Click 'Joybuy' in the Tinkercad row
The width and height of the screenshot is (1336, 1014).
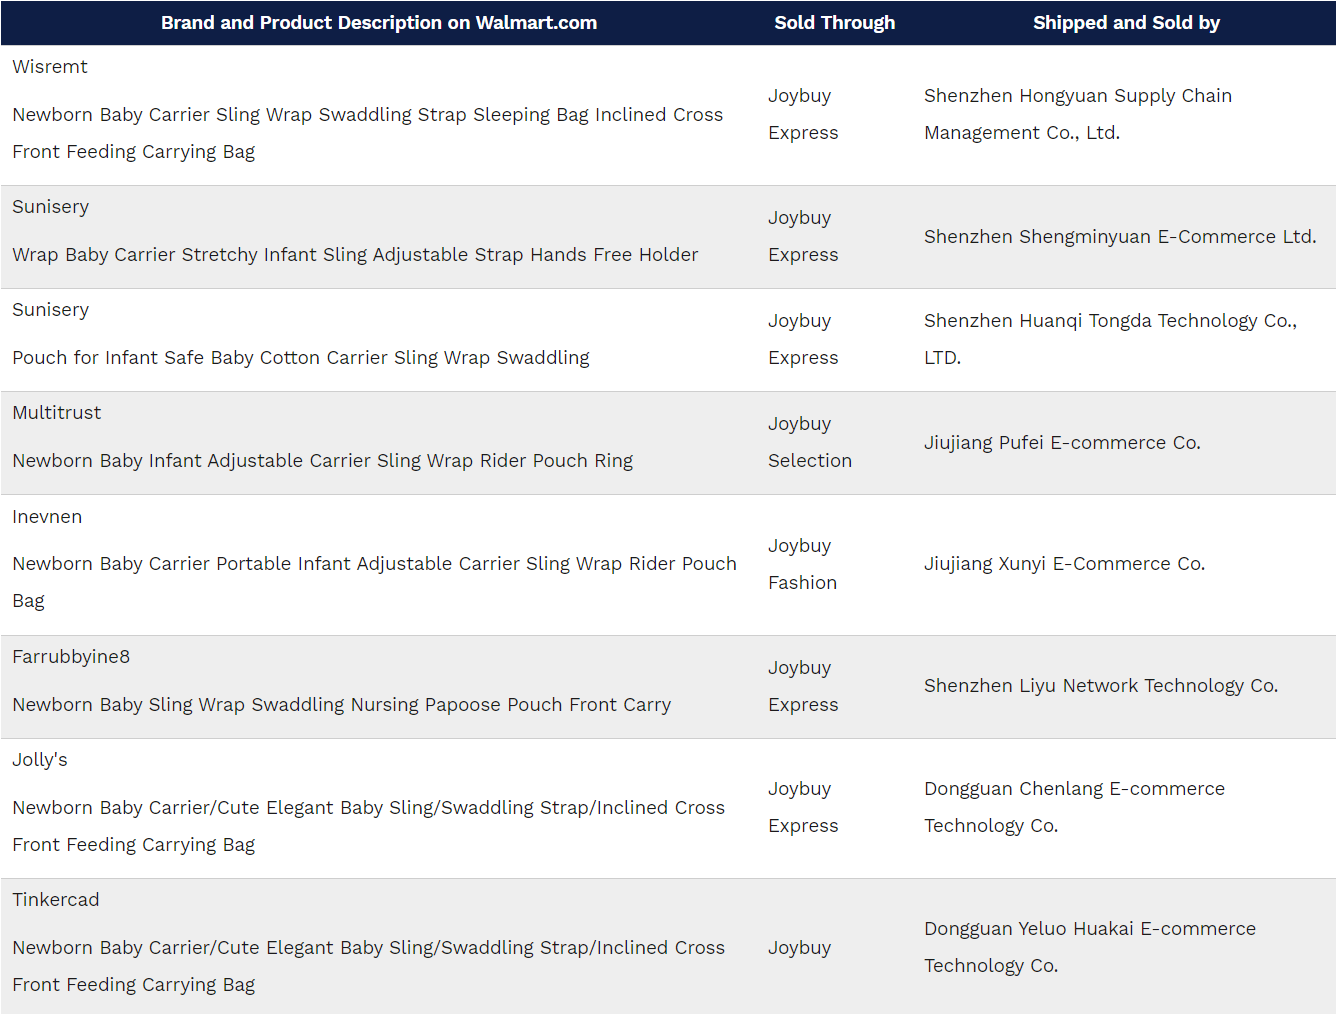[799, 948]
